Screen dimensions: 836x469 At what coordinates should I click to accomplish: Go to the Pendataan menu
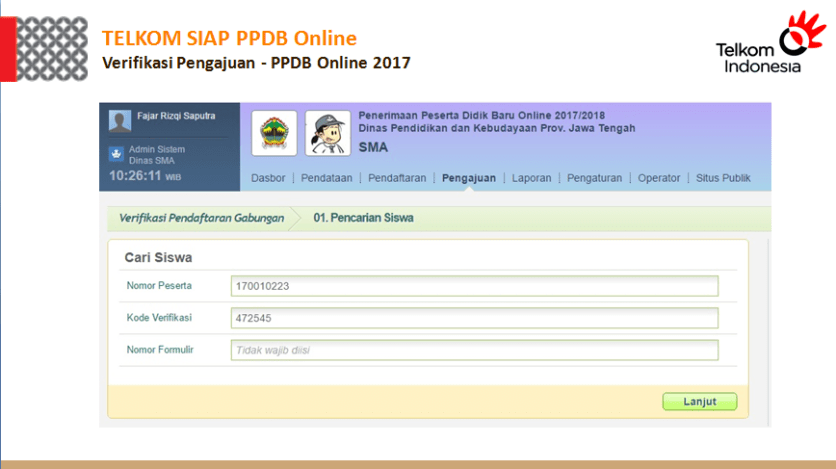coord(326,178)
